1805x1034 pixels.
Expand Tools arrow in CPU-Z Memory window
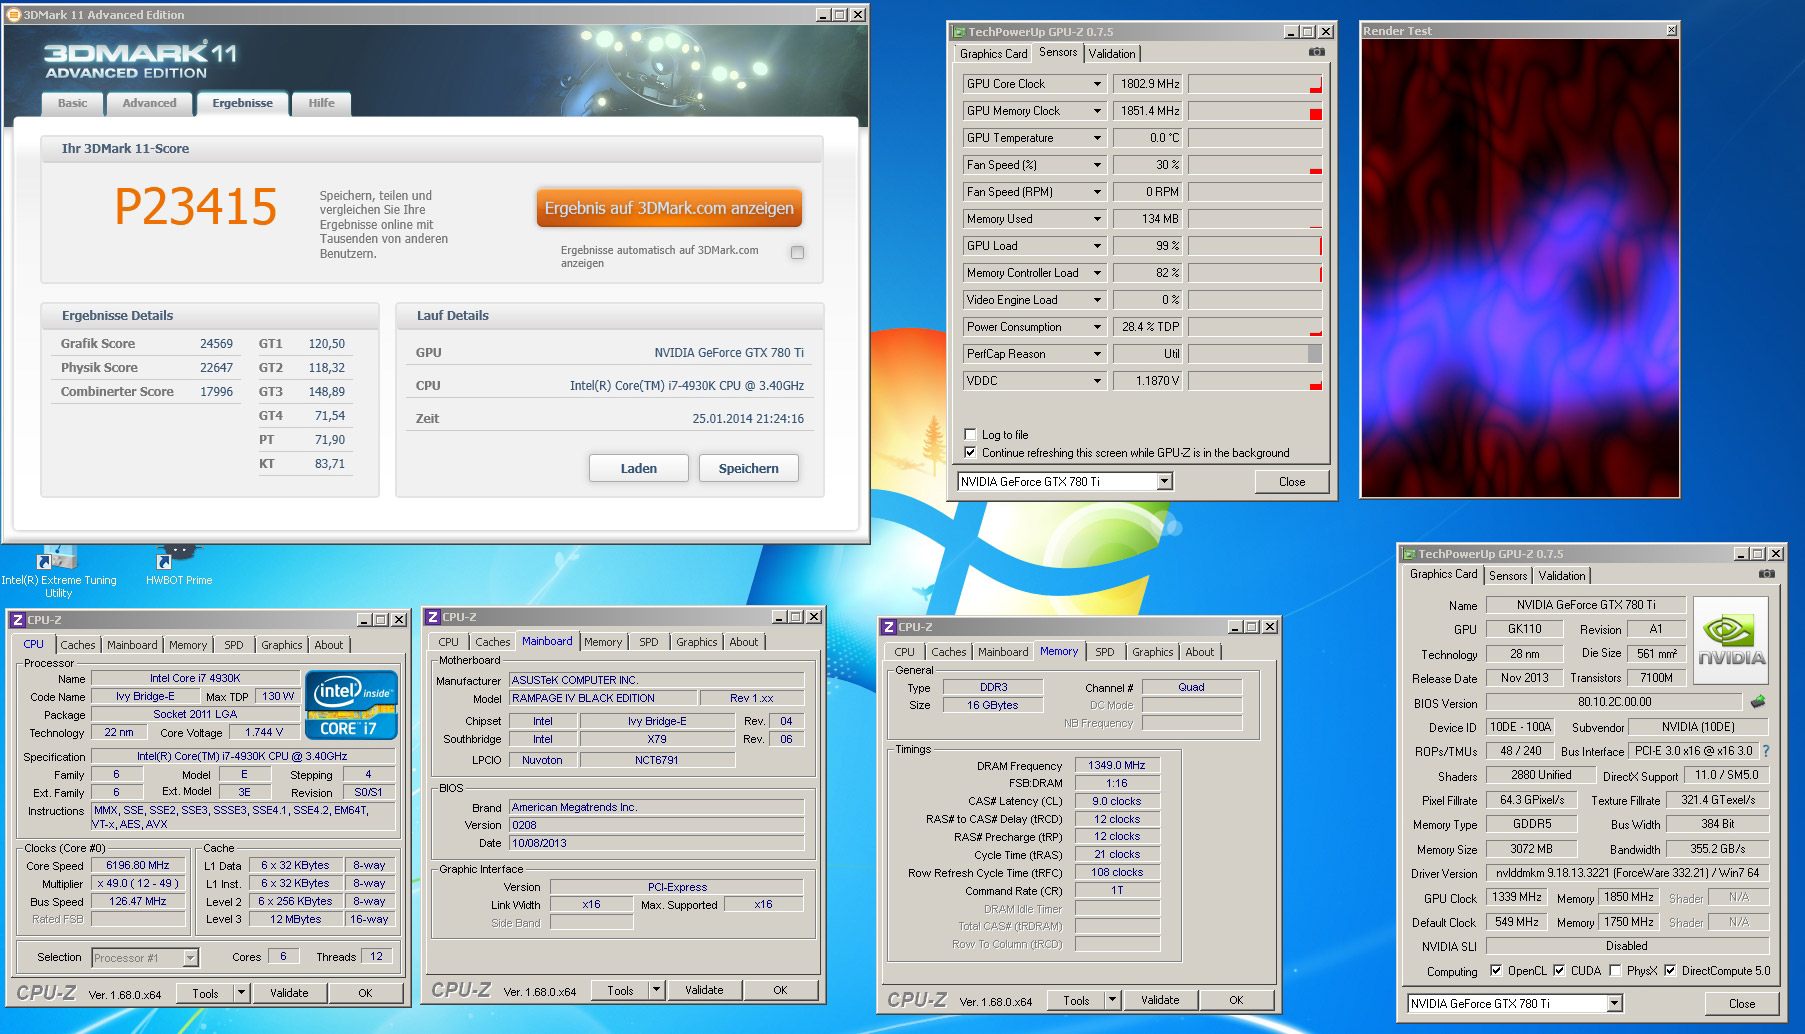[x=1111, y=1000]
